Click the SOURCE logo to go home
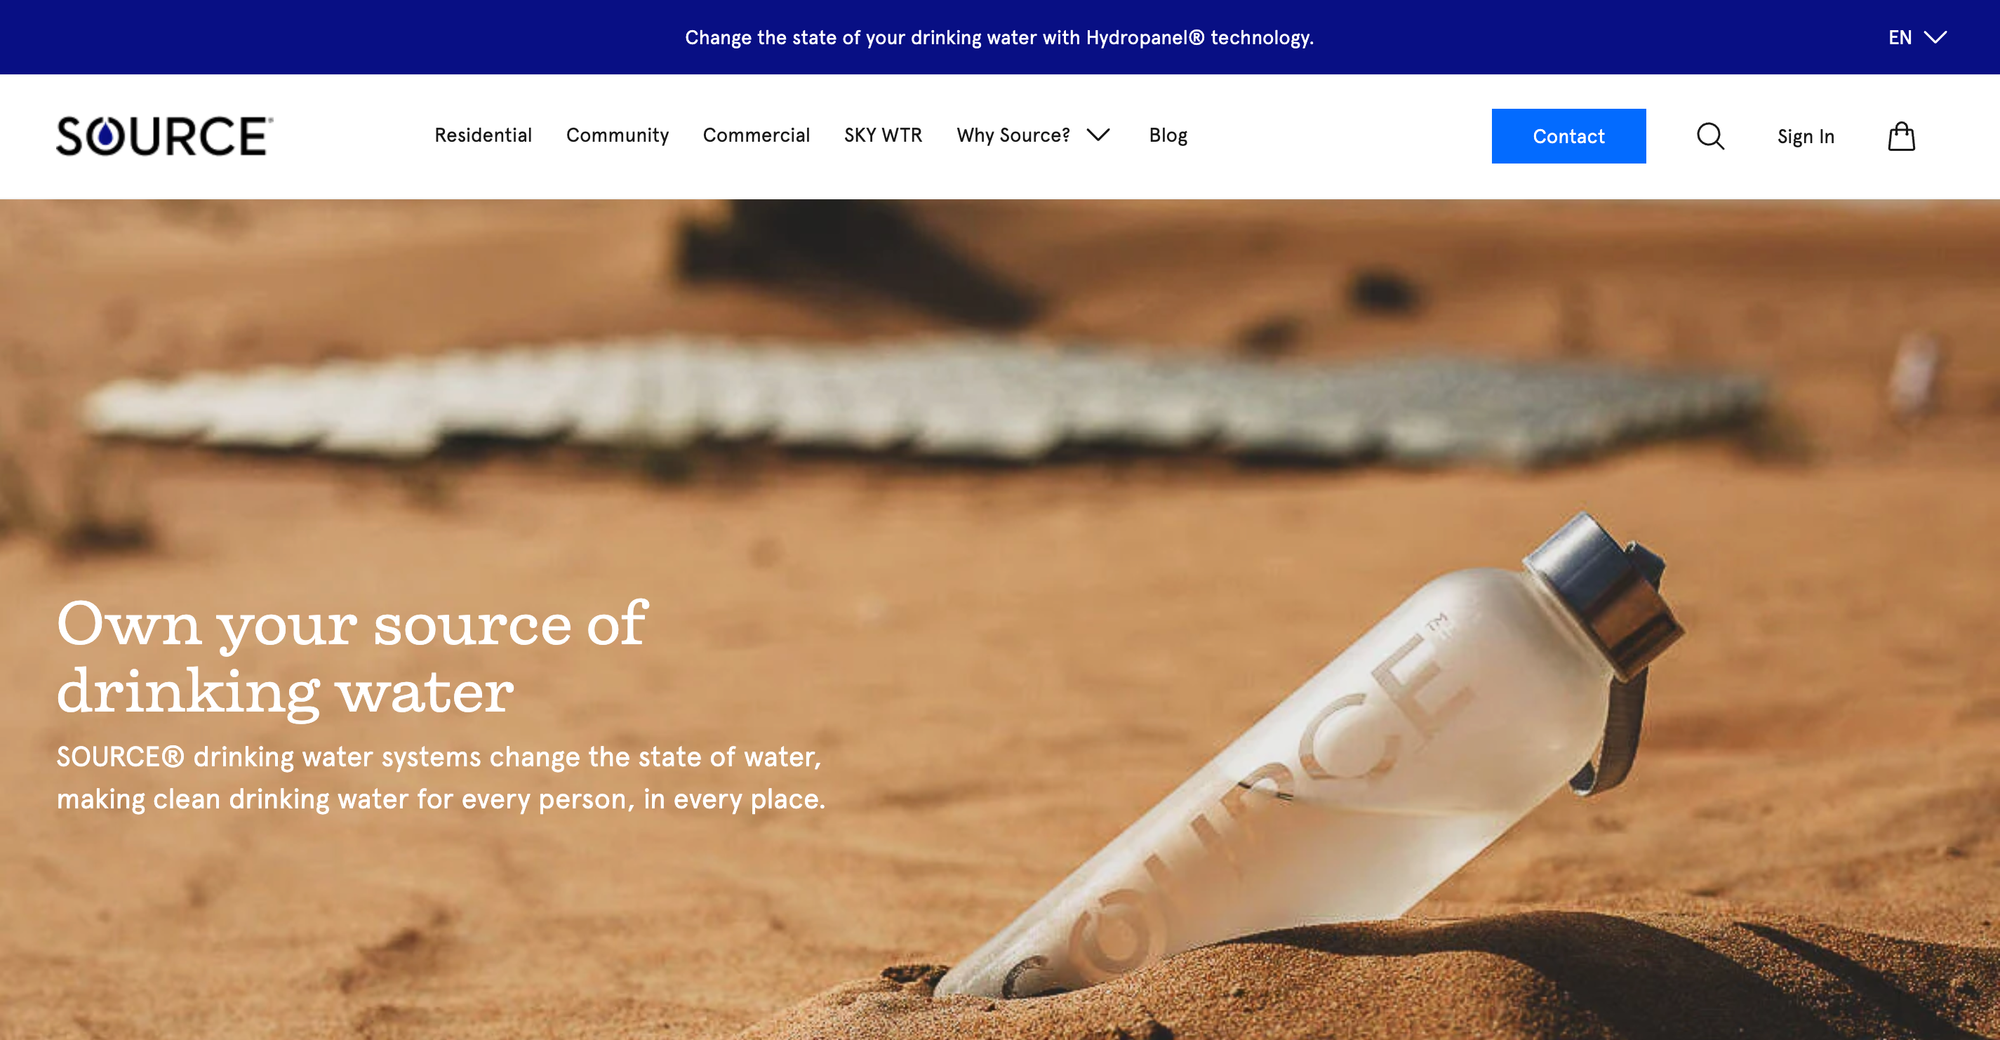The image size is (2000, 1040). [x=164, y=136]
